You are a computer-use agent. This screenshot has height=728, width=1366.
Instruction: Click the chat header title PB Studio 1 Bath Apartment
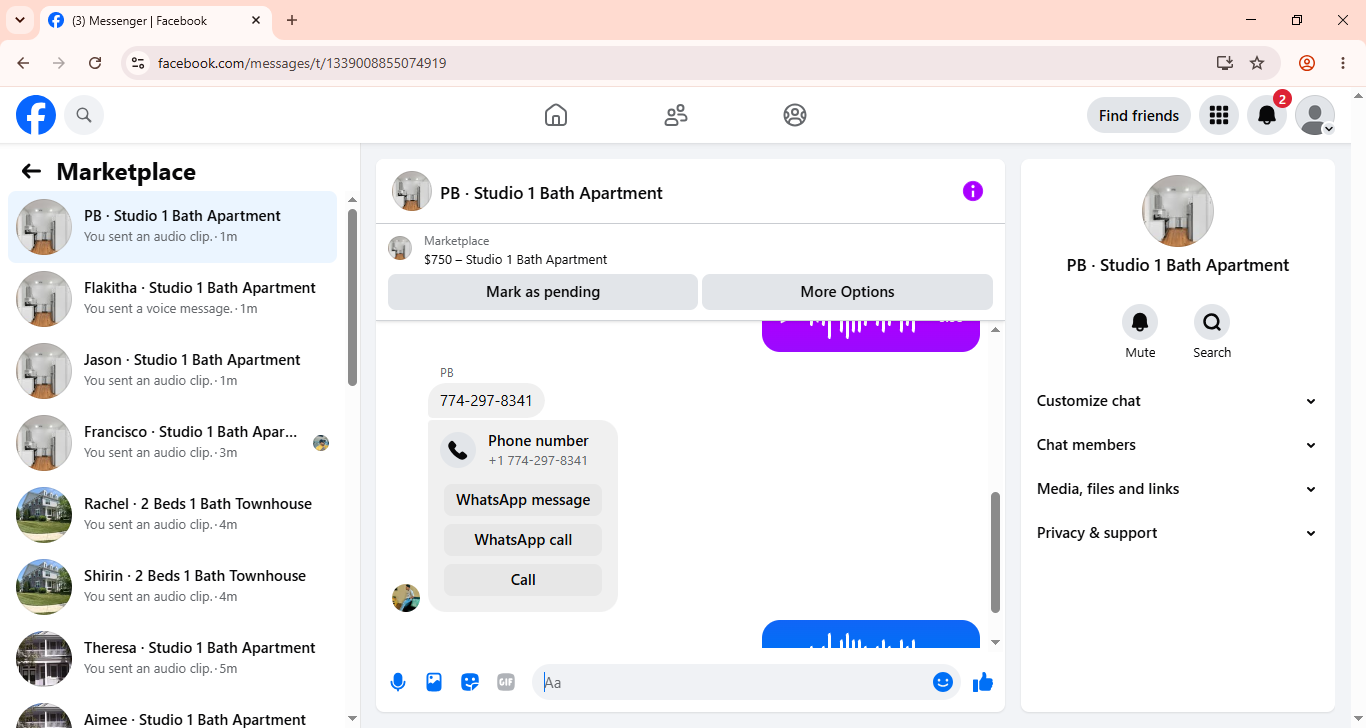tap(551, 193)
